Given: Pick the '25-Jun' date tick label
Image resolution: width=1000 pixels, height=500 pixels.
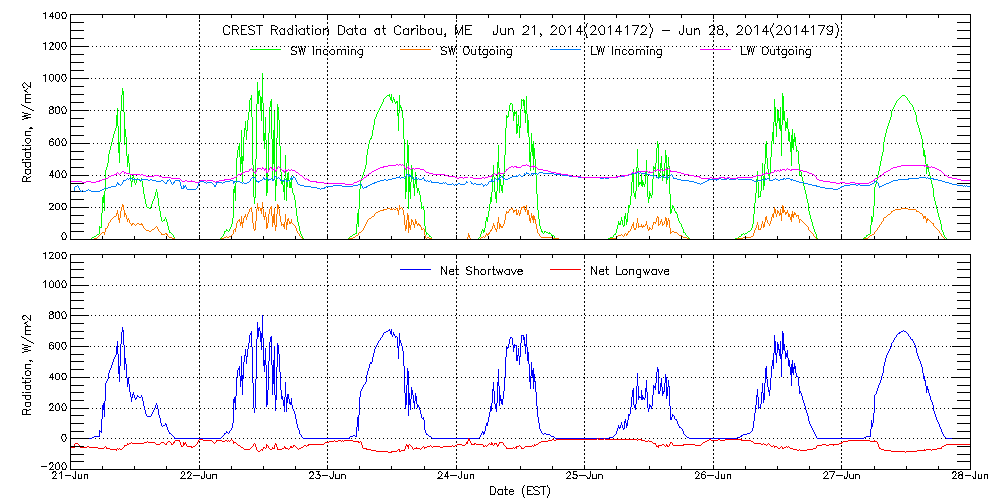Looking at the screenshot, I should 584,477.
